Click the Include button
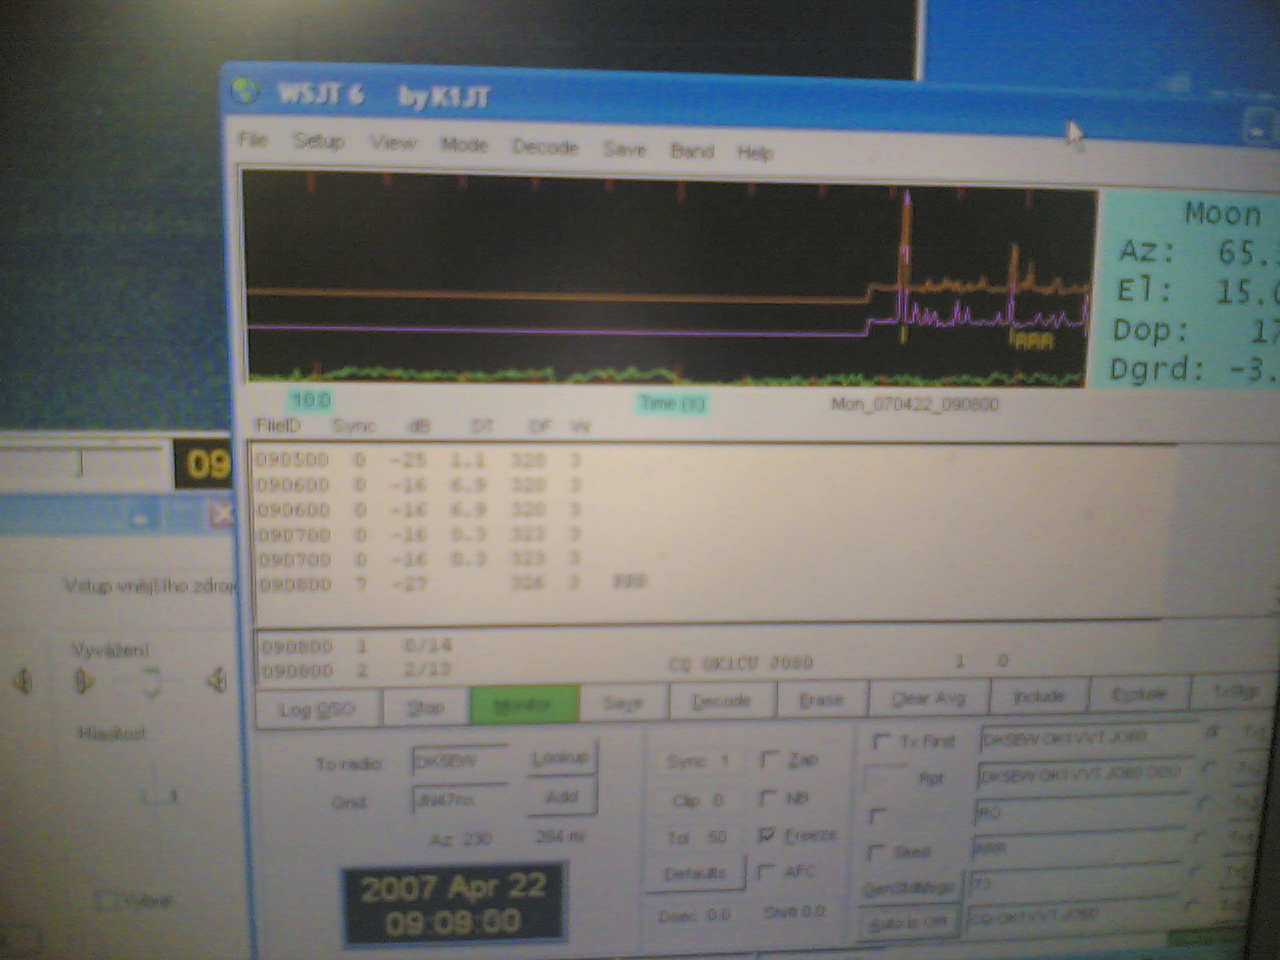Image resolution: width=1280 pixels, height=960 pixels. click(1039, 695)
